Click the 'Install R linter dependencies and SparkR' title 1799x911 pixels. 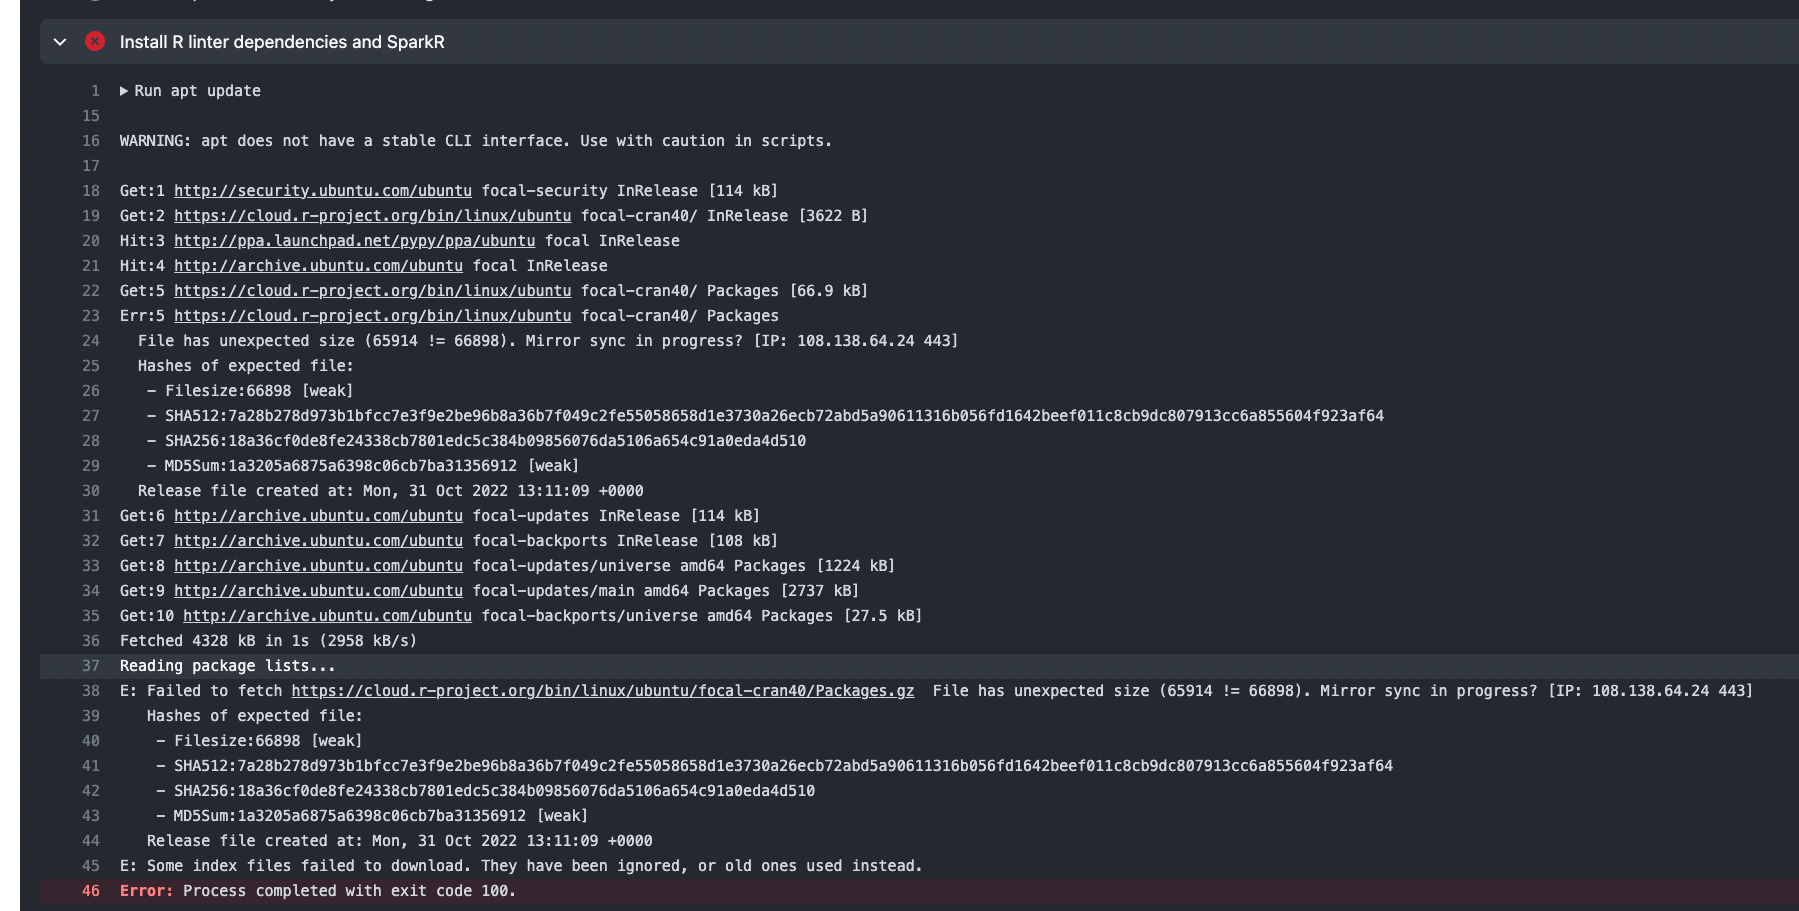282,42
